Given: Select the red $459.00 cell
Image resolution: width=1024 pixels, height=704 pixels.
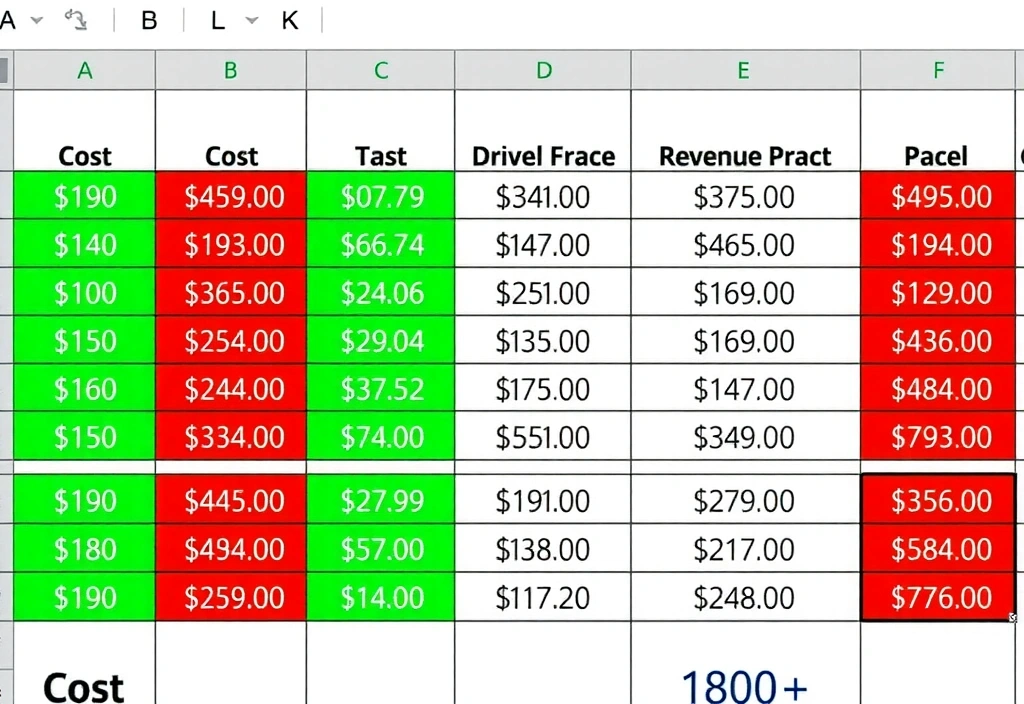Looking at the screenshot, I should pyautogui.click(x=231, y=197).
